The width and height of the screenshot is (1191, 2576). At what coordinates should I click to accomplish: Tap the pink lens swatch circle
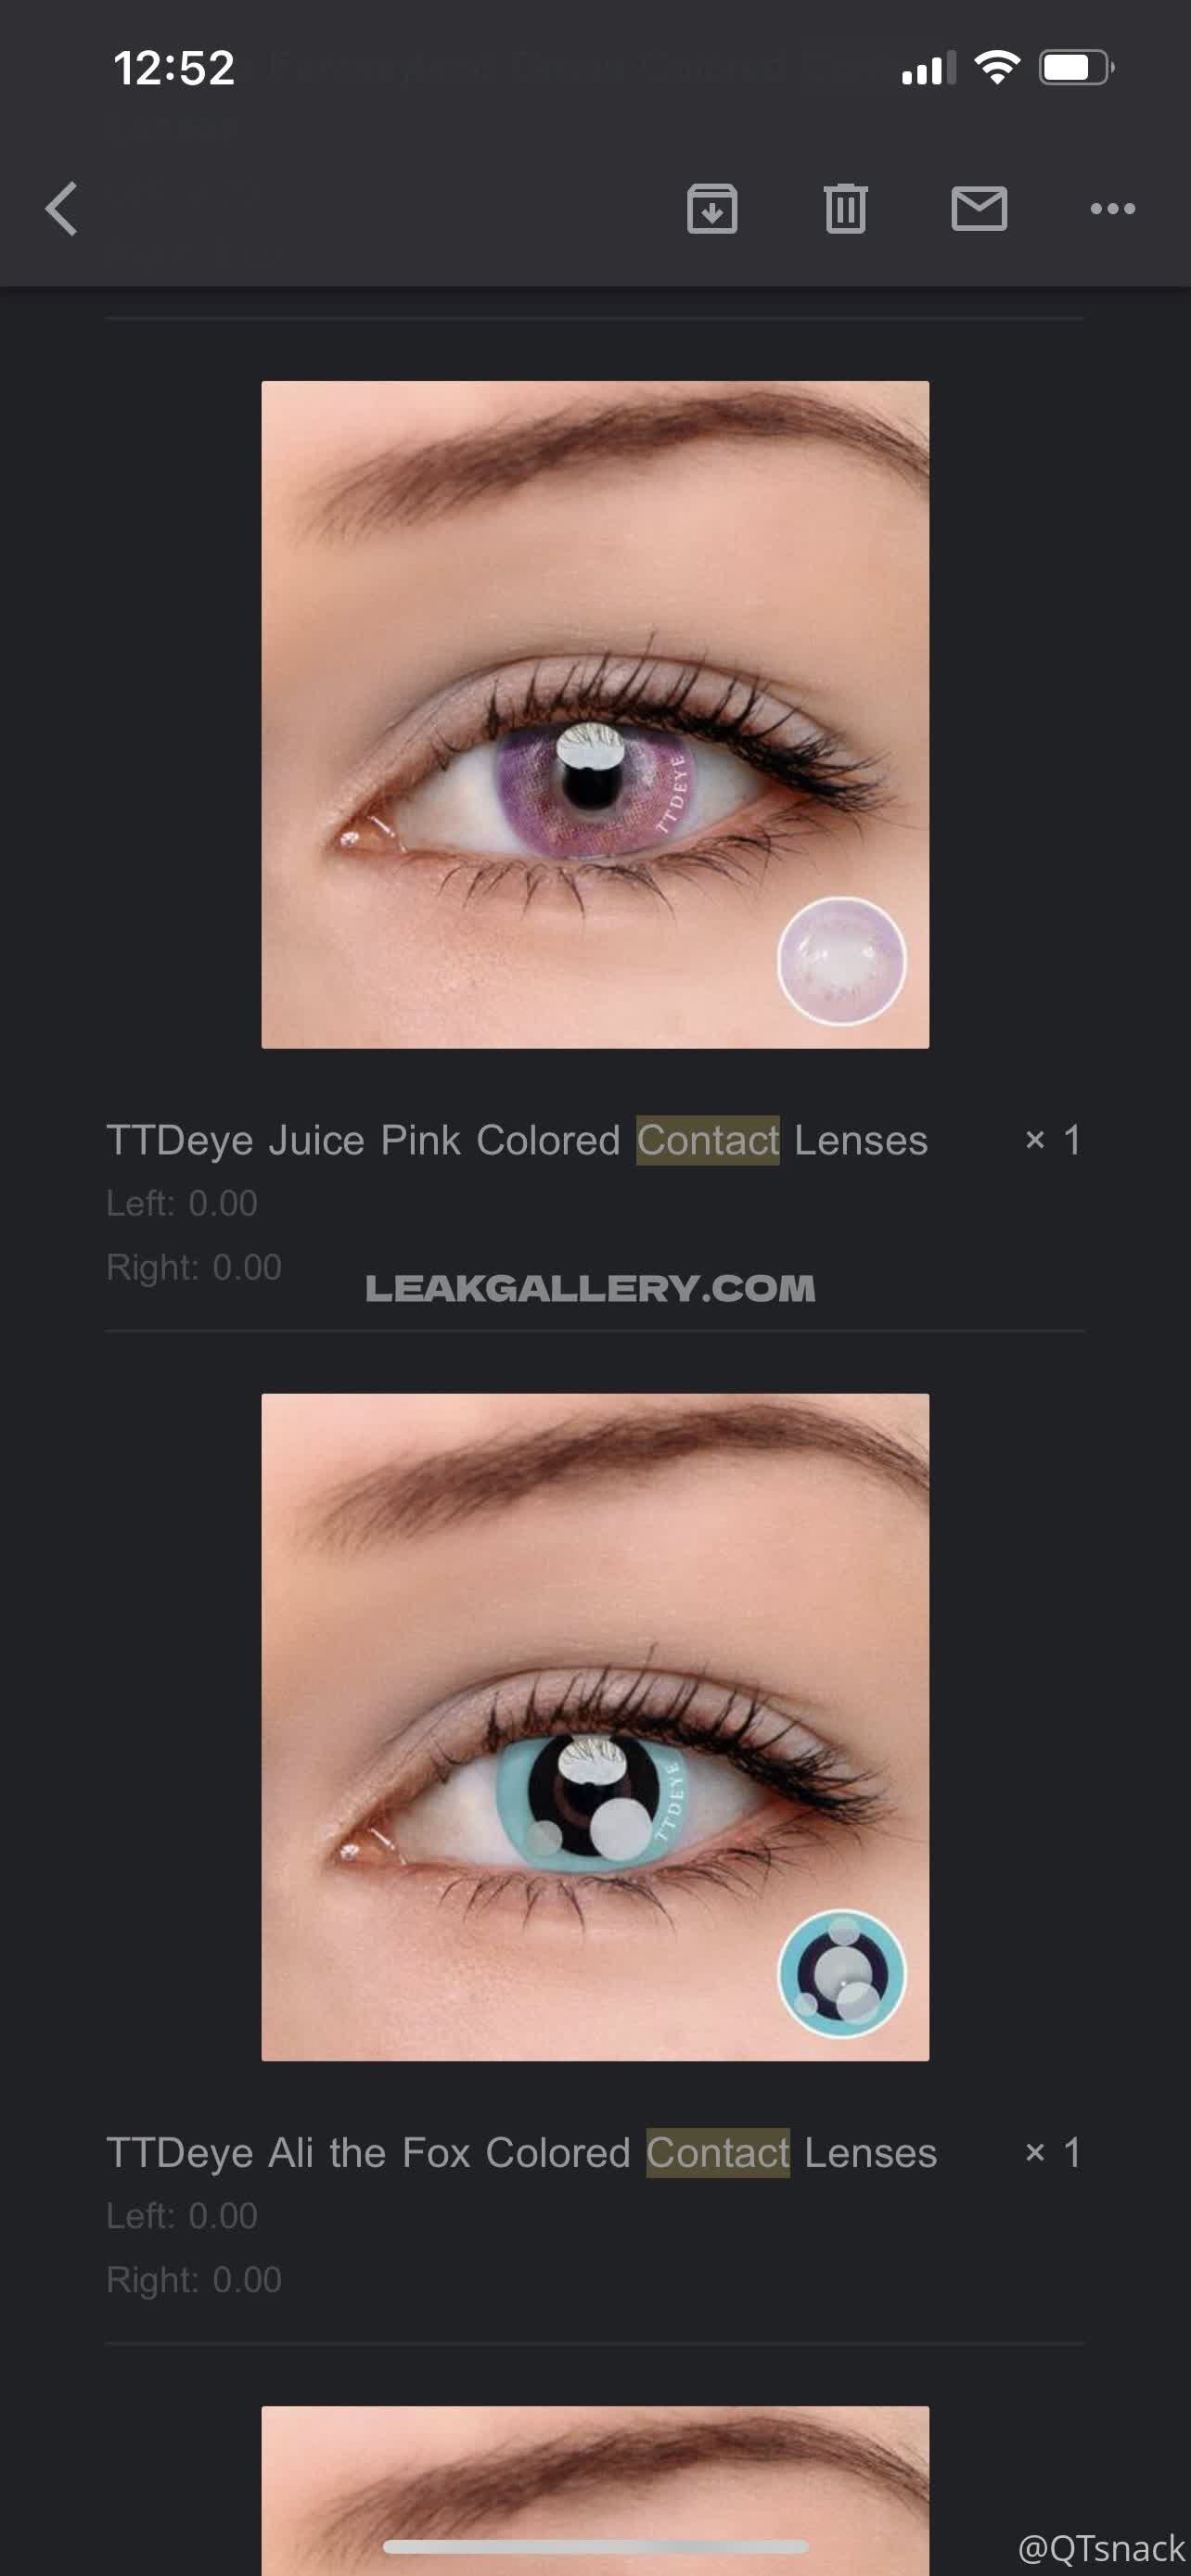pos(842,961)
